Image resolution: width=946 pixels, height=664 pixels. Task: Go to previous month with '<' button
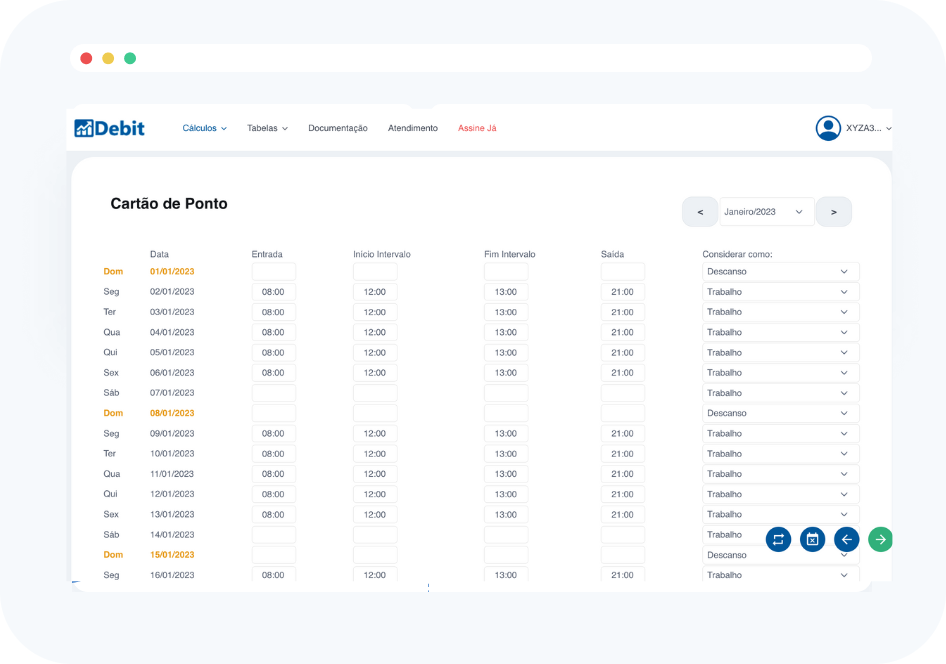[700, 212]
